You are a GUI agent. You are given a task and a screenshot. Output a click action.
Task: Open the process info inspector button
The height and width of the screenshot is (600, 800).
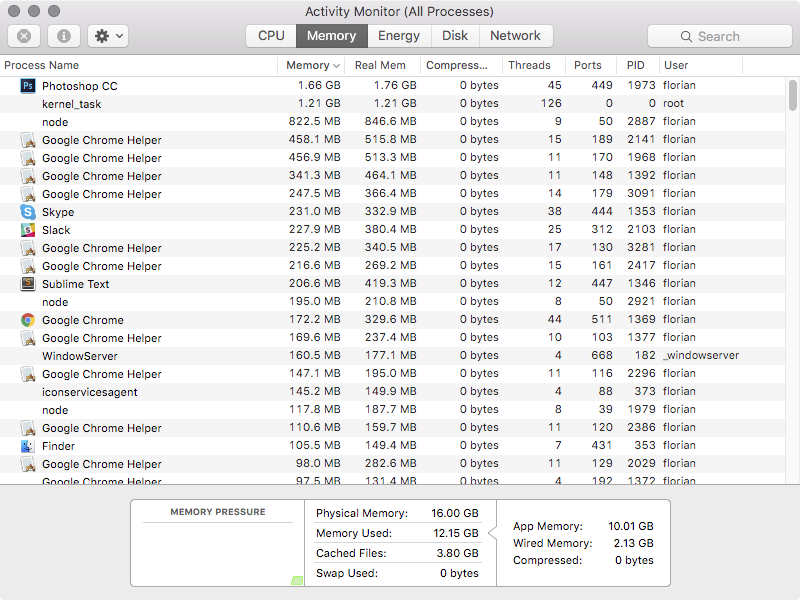[x=64, y=36]
